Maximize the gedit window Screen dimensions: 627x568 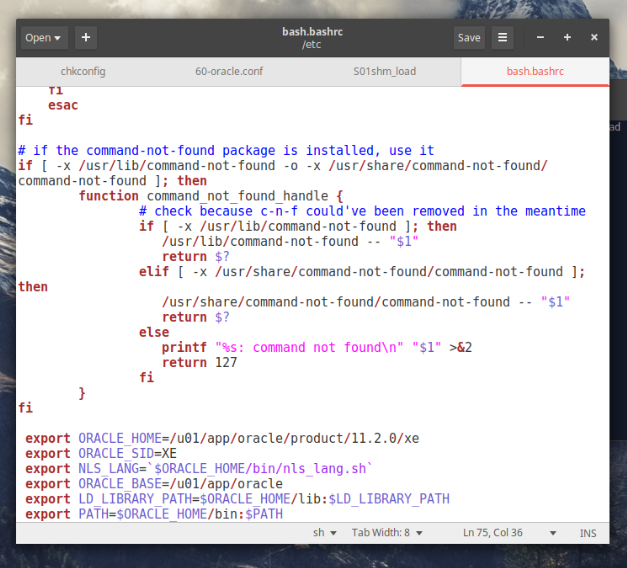tap(567, 38)
